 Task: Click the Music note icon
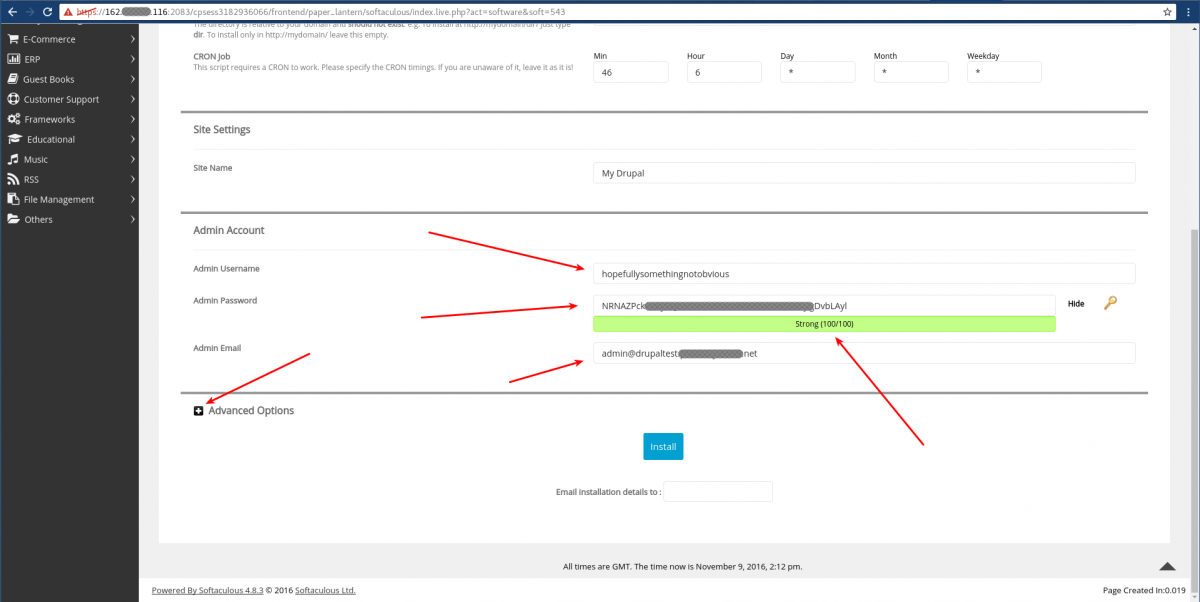(14, 159)
